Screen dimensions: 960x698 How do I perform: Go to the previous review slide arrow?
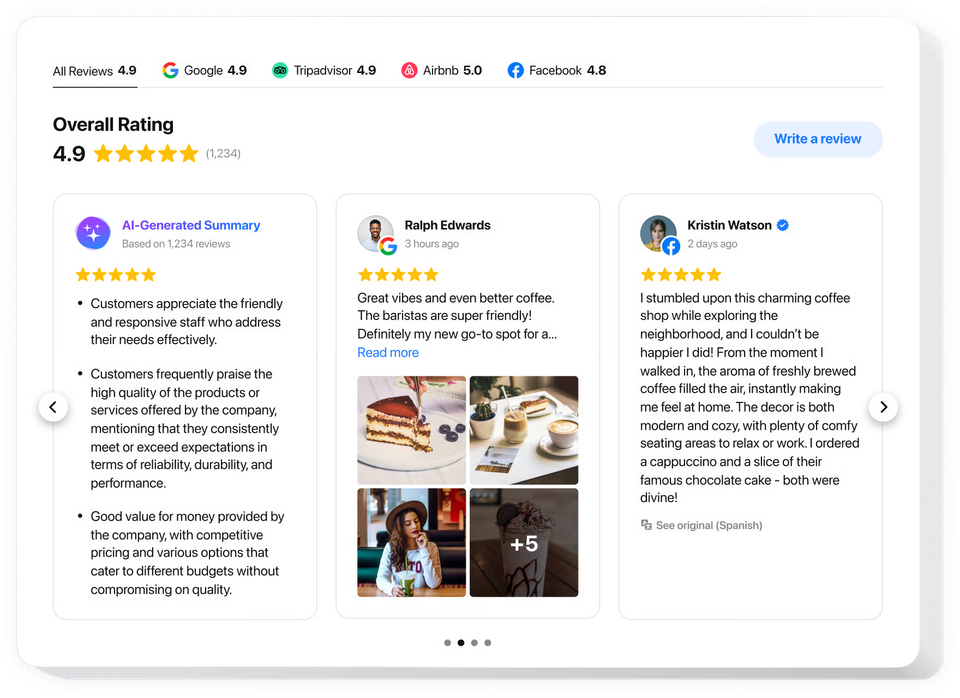tap(53, 407)
